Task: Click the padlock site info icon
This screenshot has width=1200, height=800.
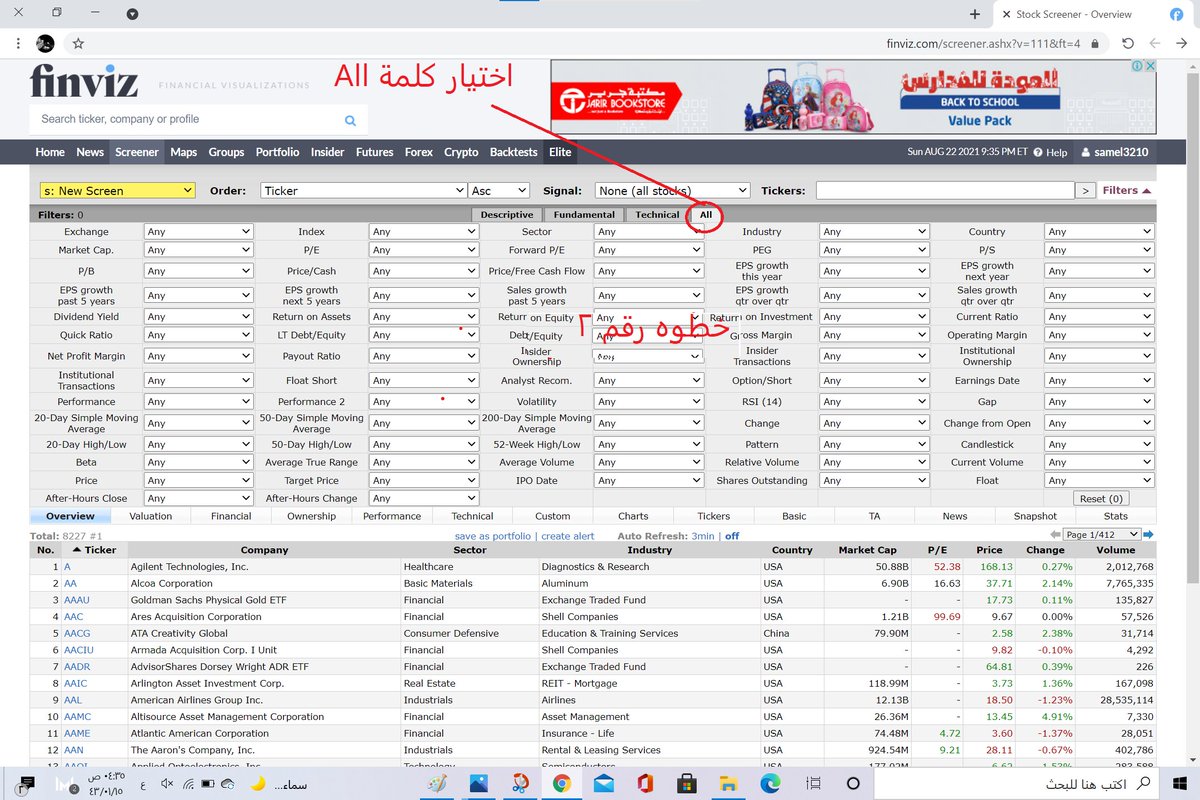Action: [1095, 44]
